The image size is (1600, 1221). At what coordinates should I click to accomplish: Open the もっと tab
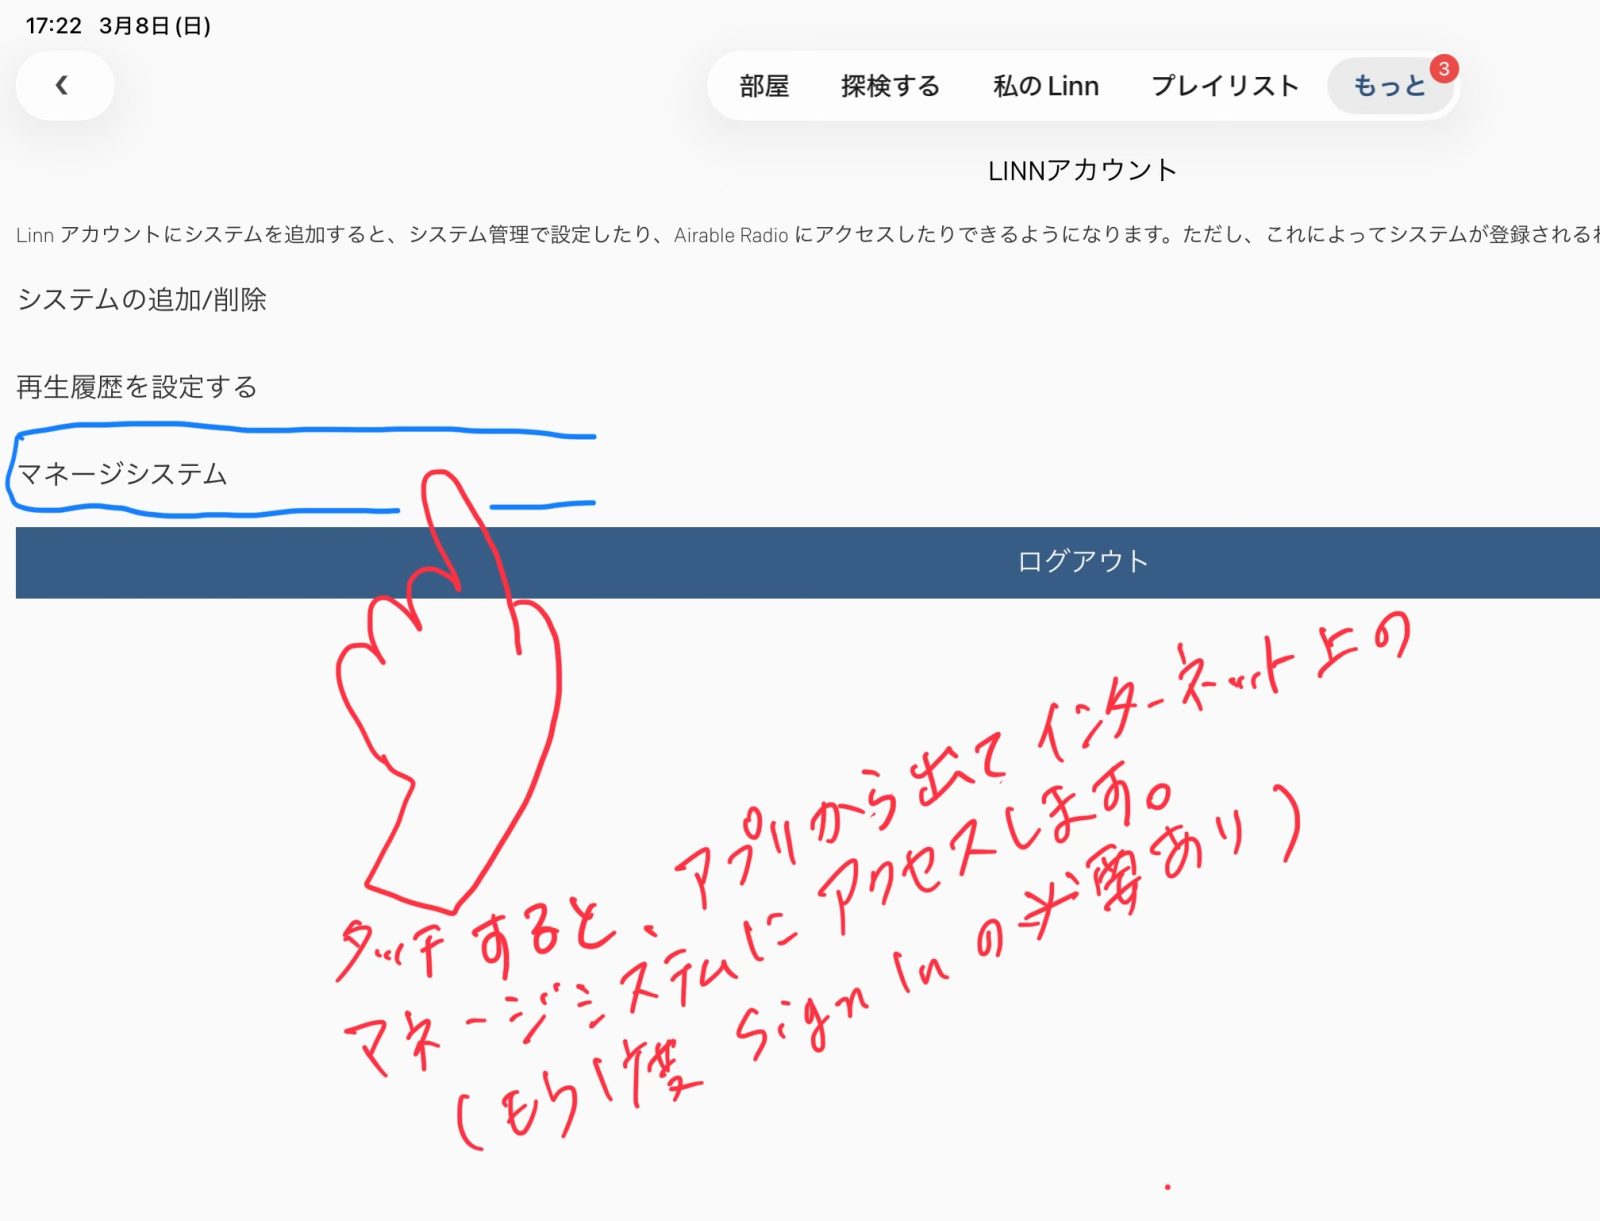tap(1388, 87)
